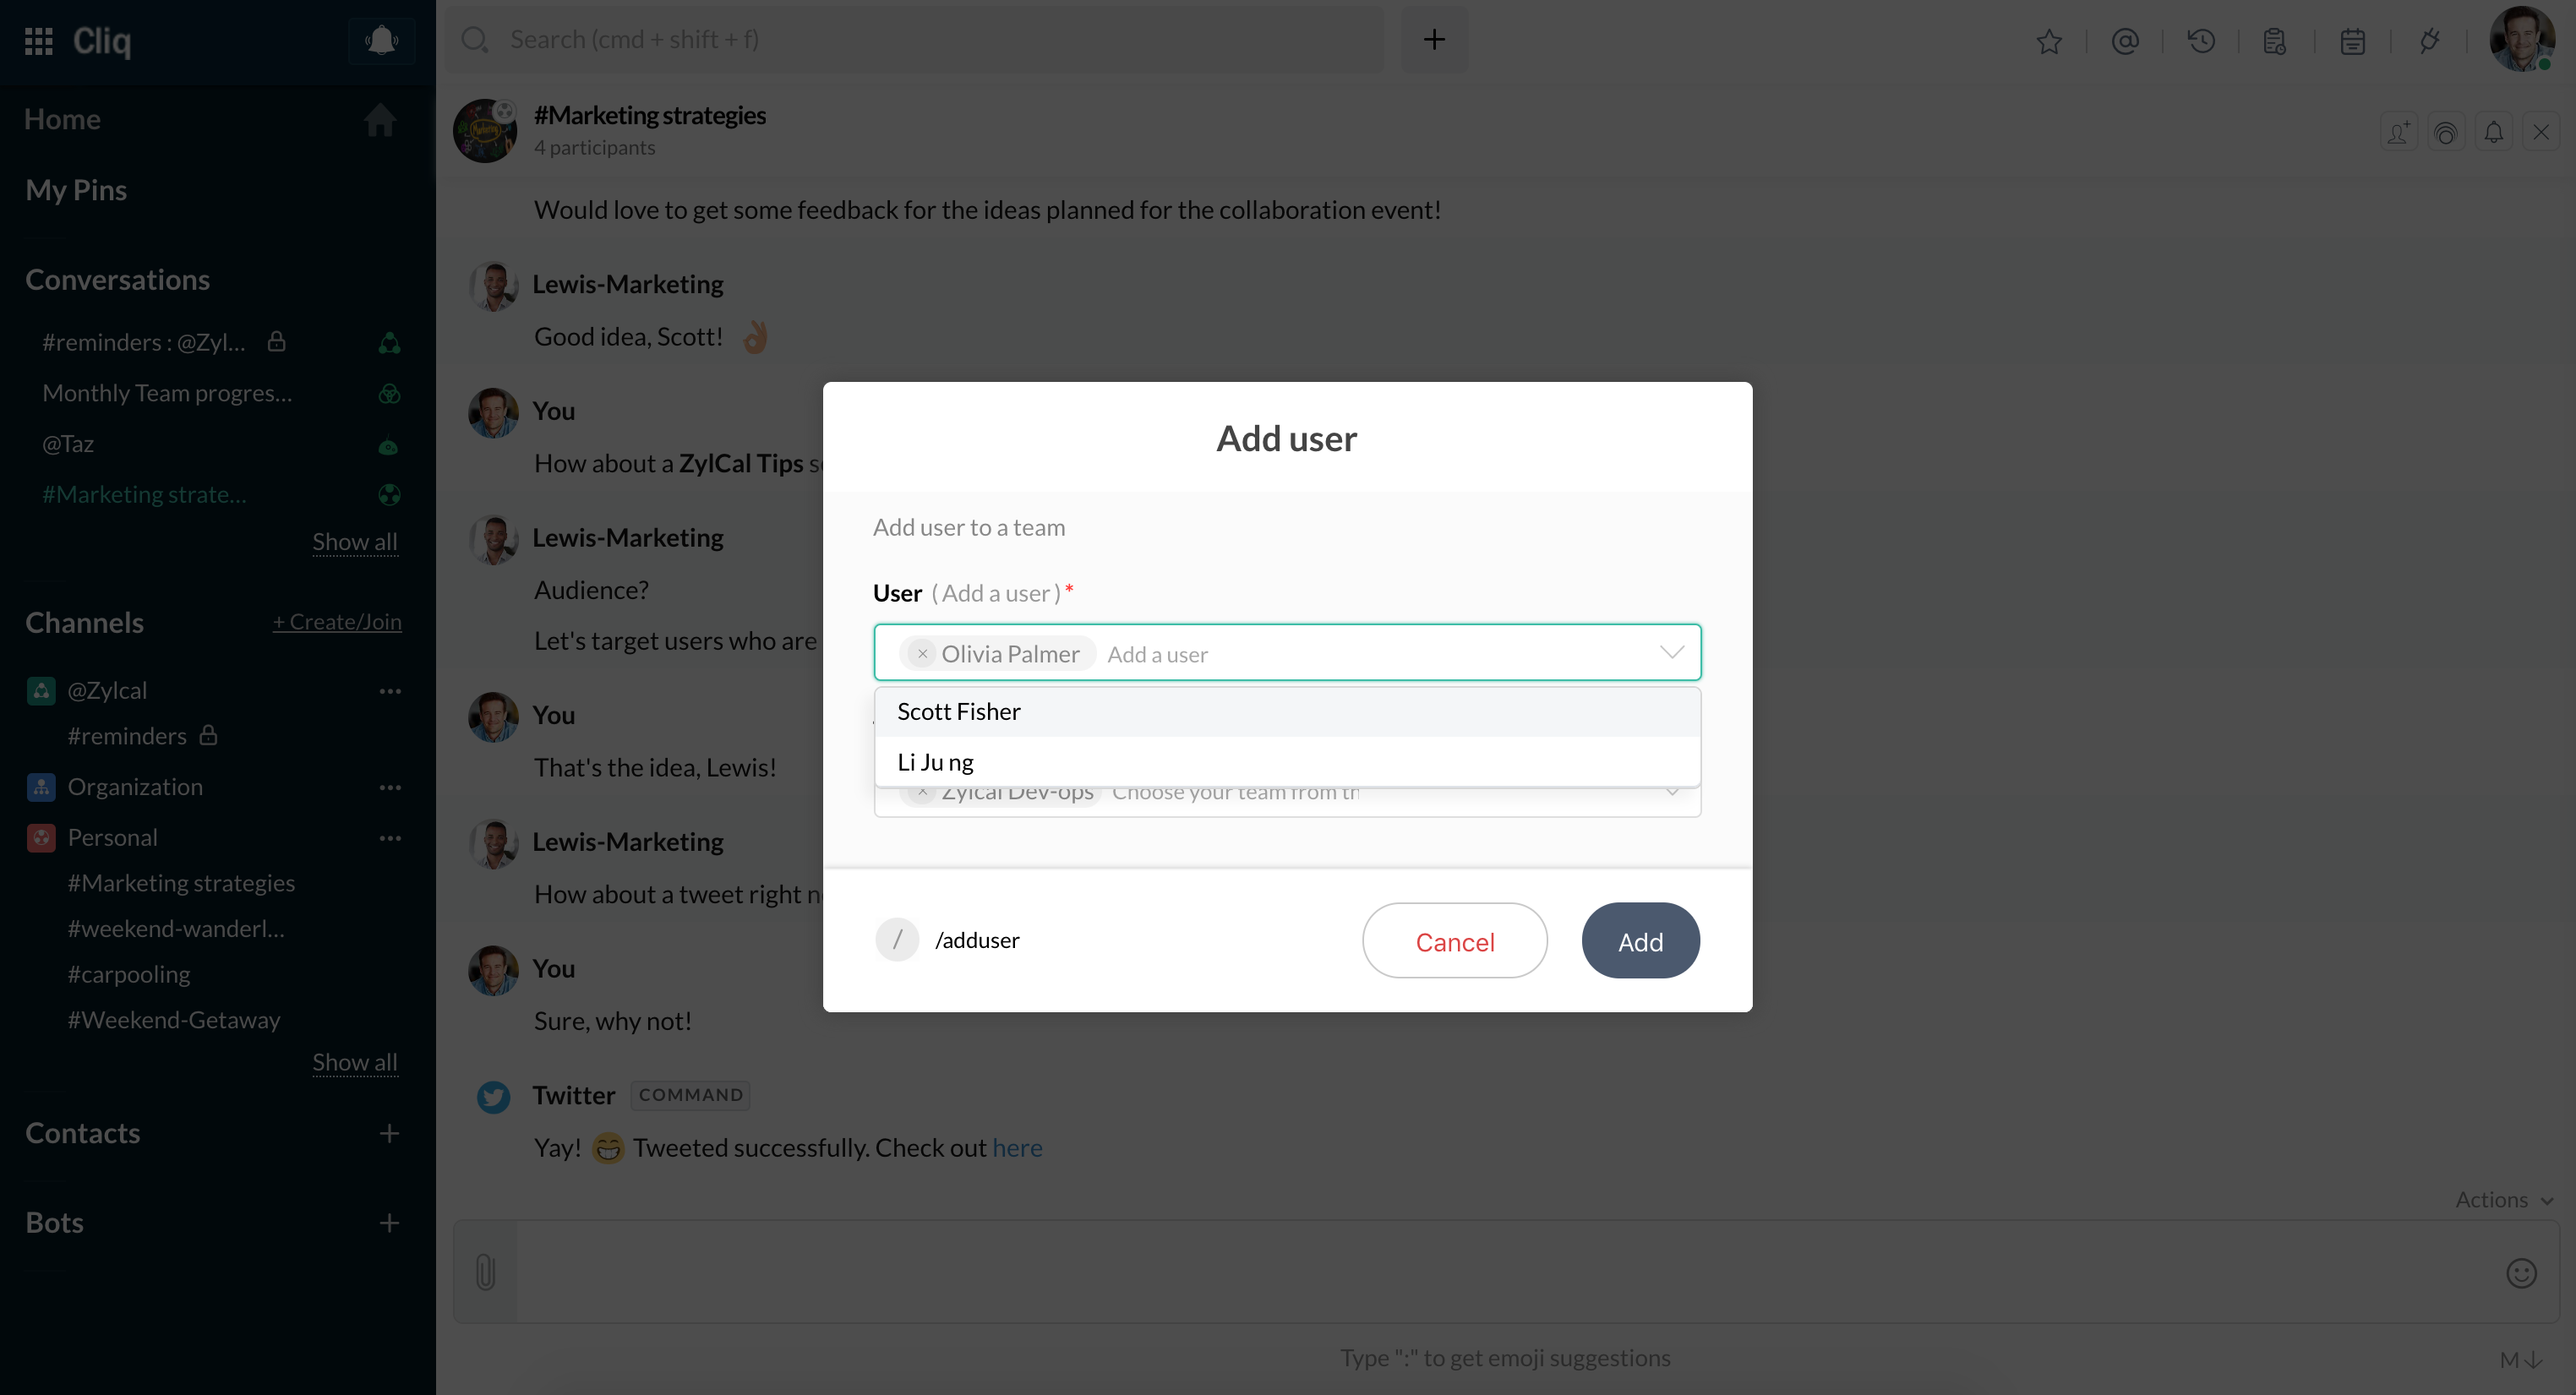Click Cancel in Add user dialog
Screen dimensions: 2576x1395
(1455, 941)
